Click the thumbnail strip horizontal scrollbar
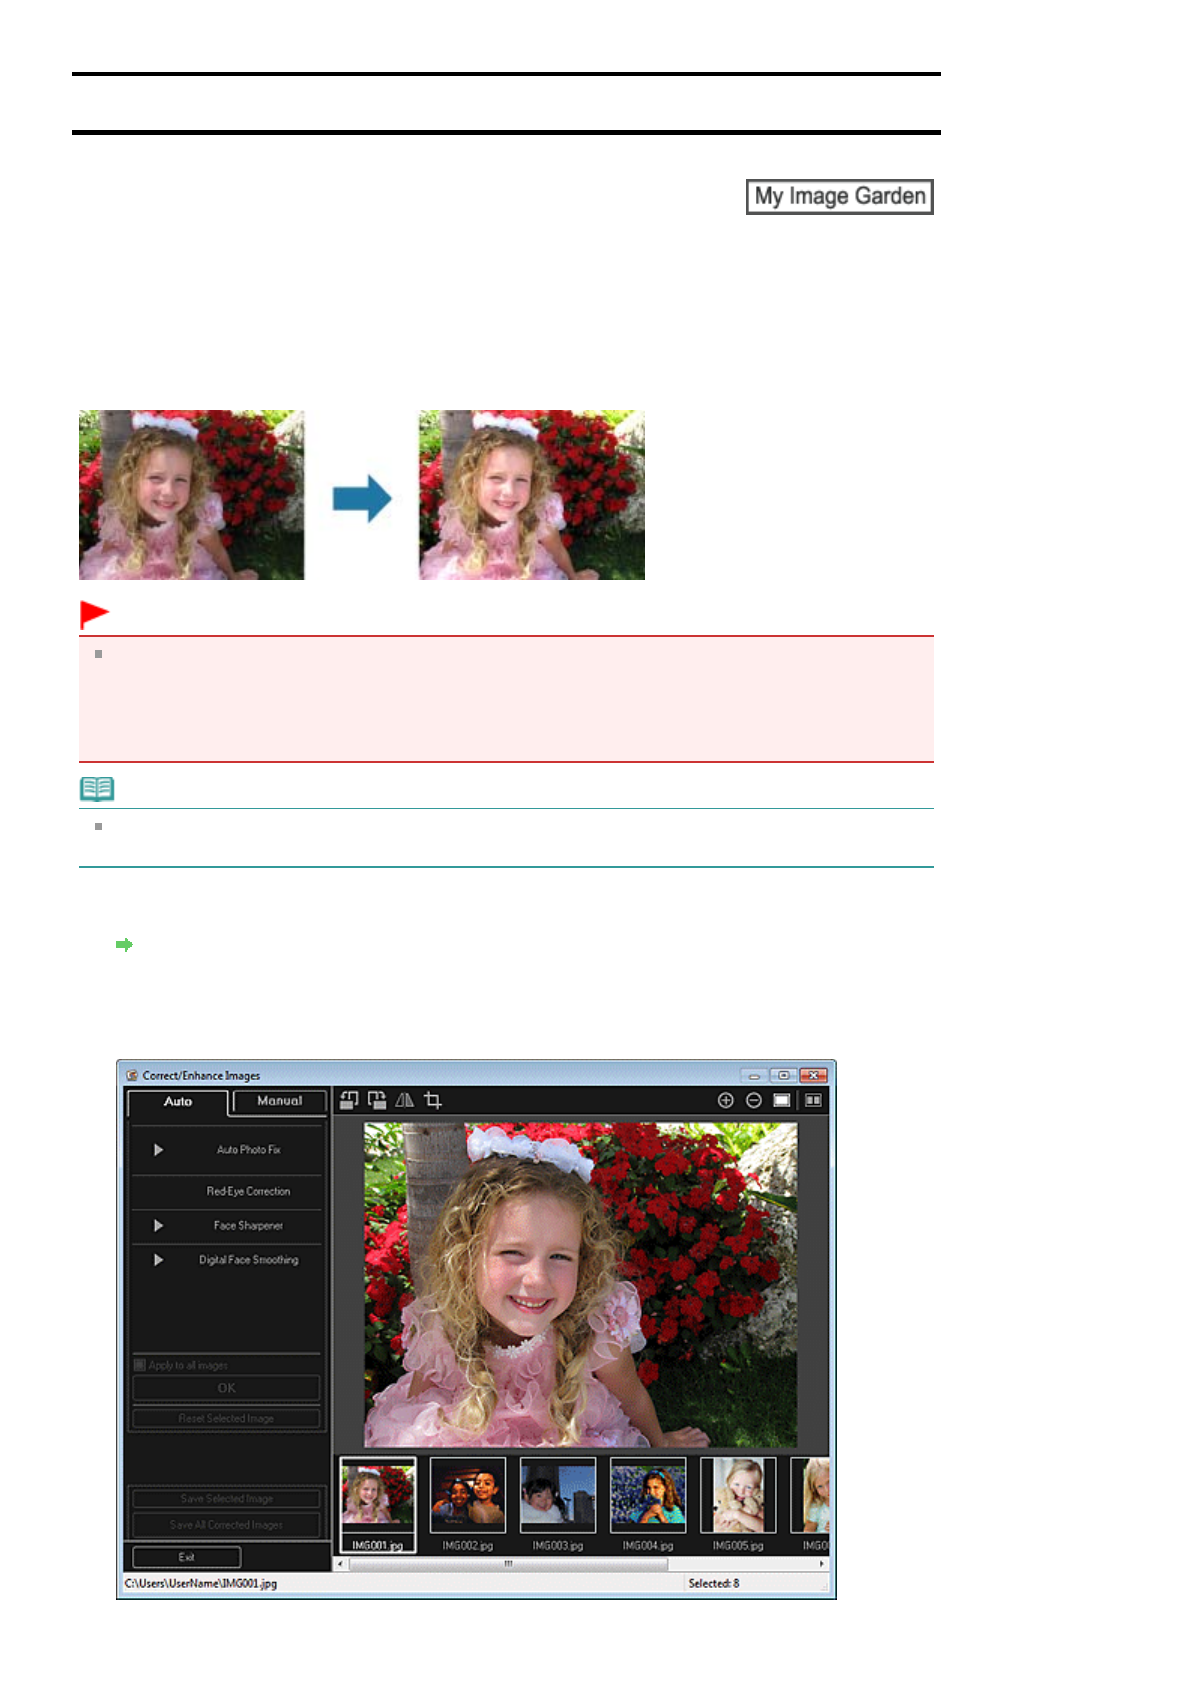 508,1564
